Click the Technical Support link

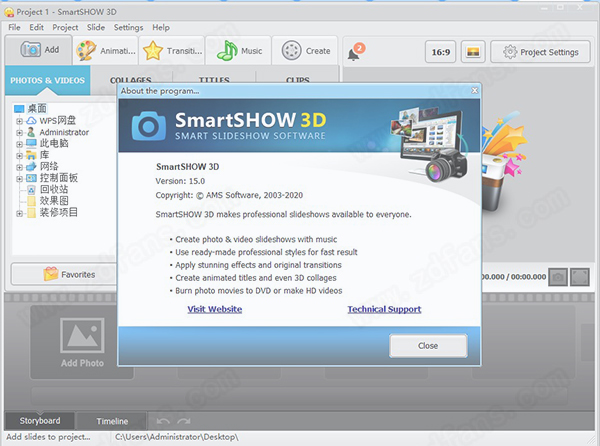[x=384, y=309]
